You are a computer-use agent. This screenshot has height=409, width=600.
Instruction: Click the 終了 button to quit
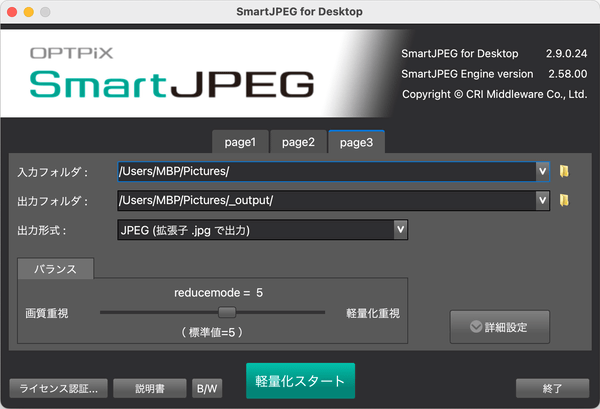coord(552,388)
